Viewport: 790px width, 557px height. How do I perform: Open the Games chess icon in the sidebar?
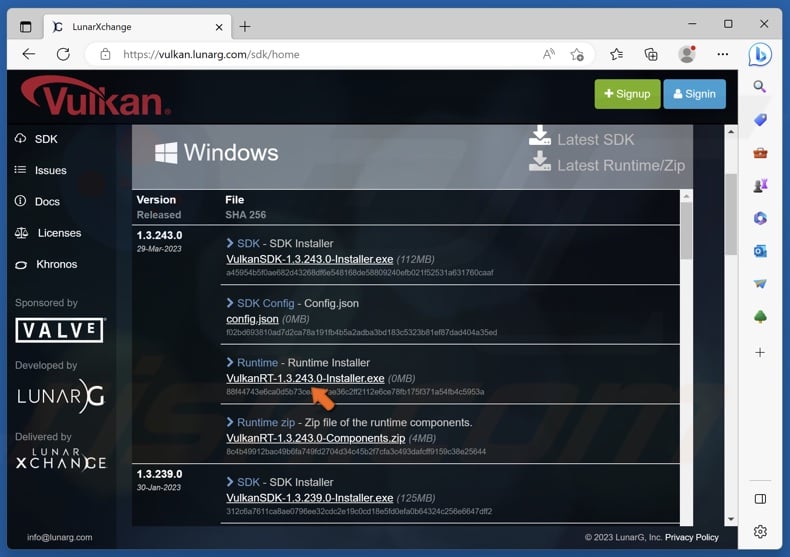click(x=760, y=185)
